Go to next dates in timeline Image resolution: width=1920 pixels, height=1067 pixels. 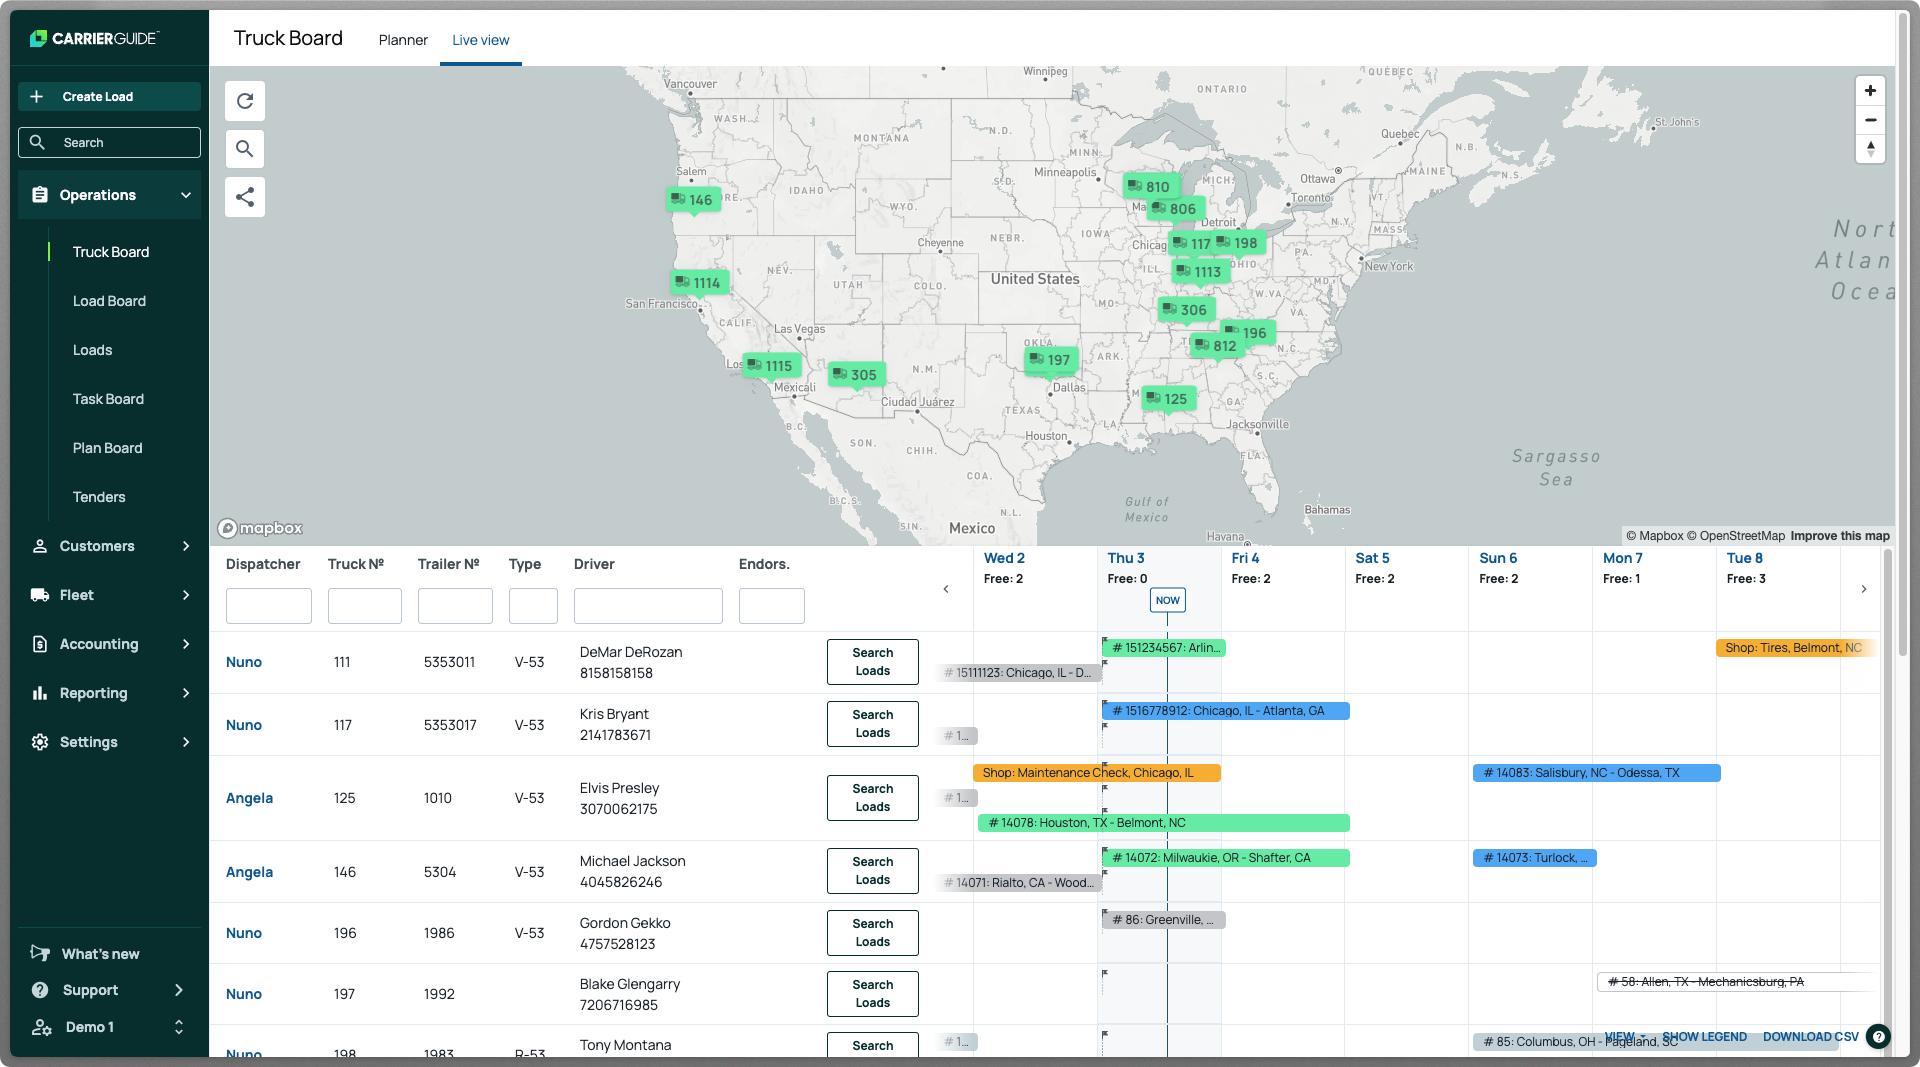click(1864, 589)
